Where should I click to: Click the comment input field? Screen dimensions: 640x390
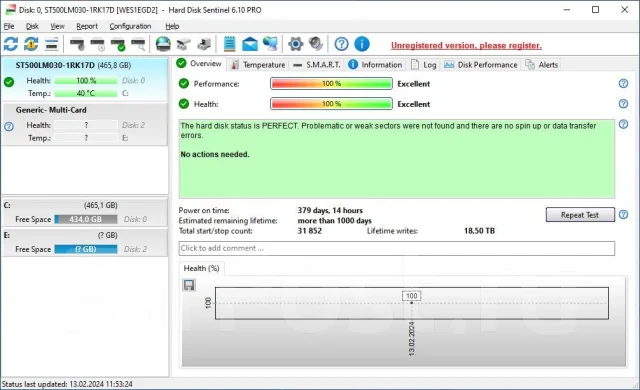[396, 248]
